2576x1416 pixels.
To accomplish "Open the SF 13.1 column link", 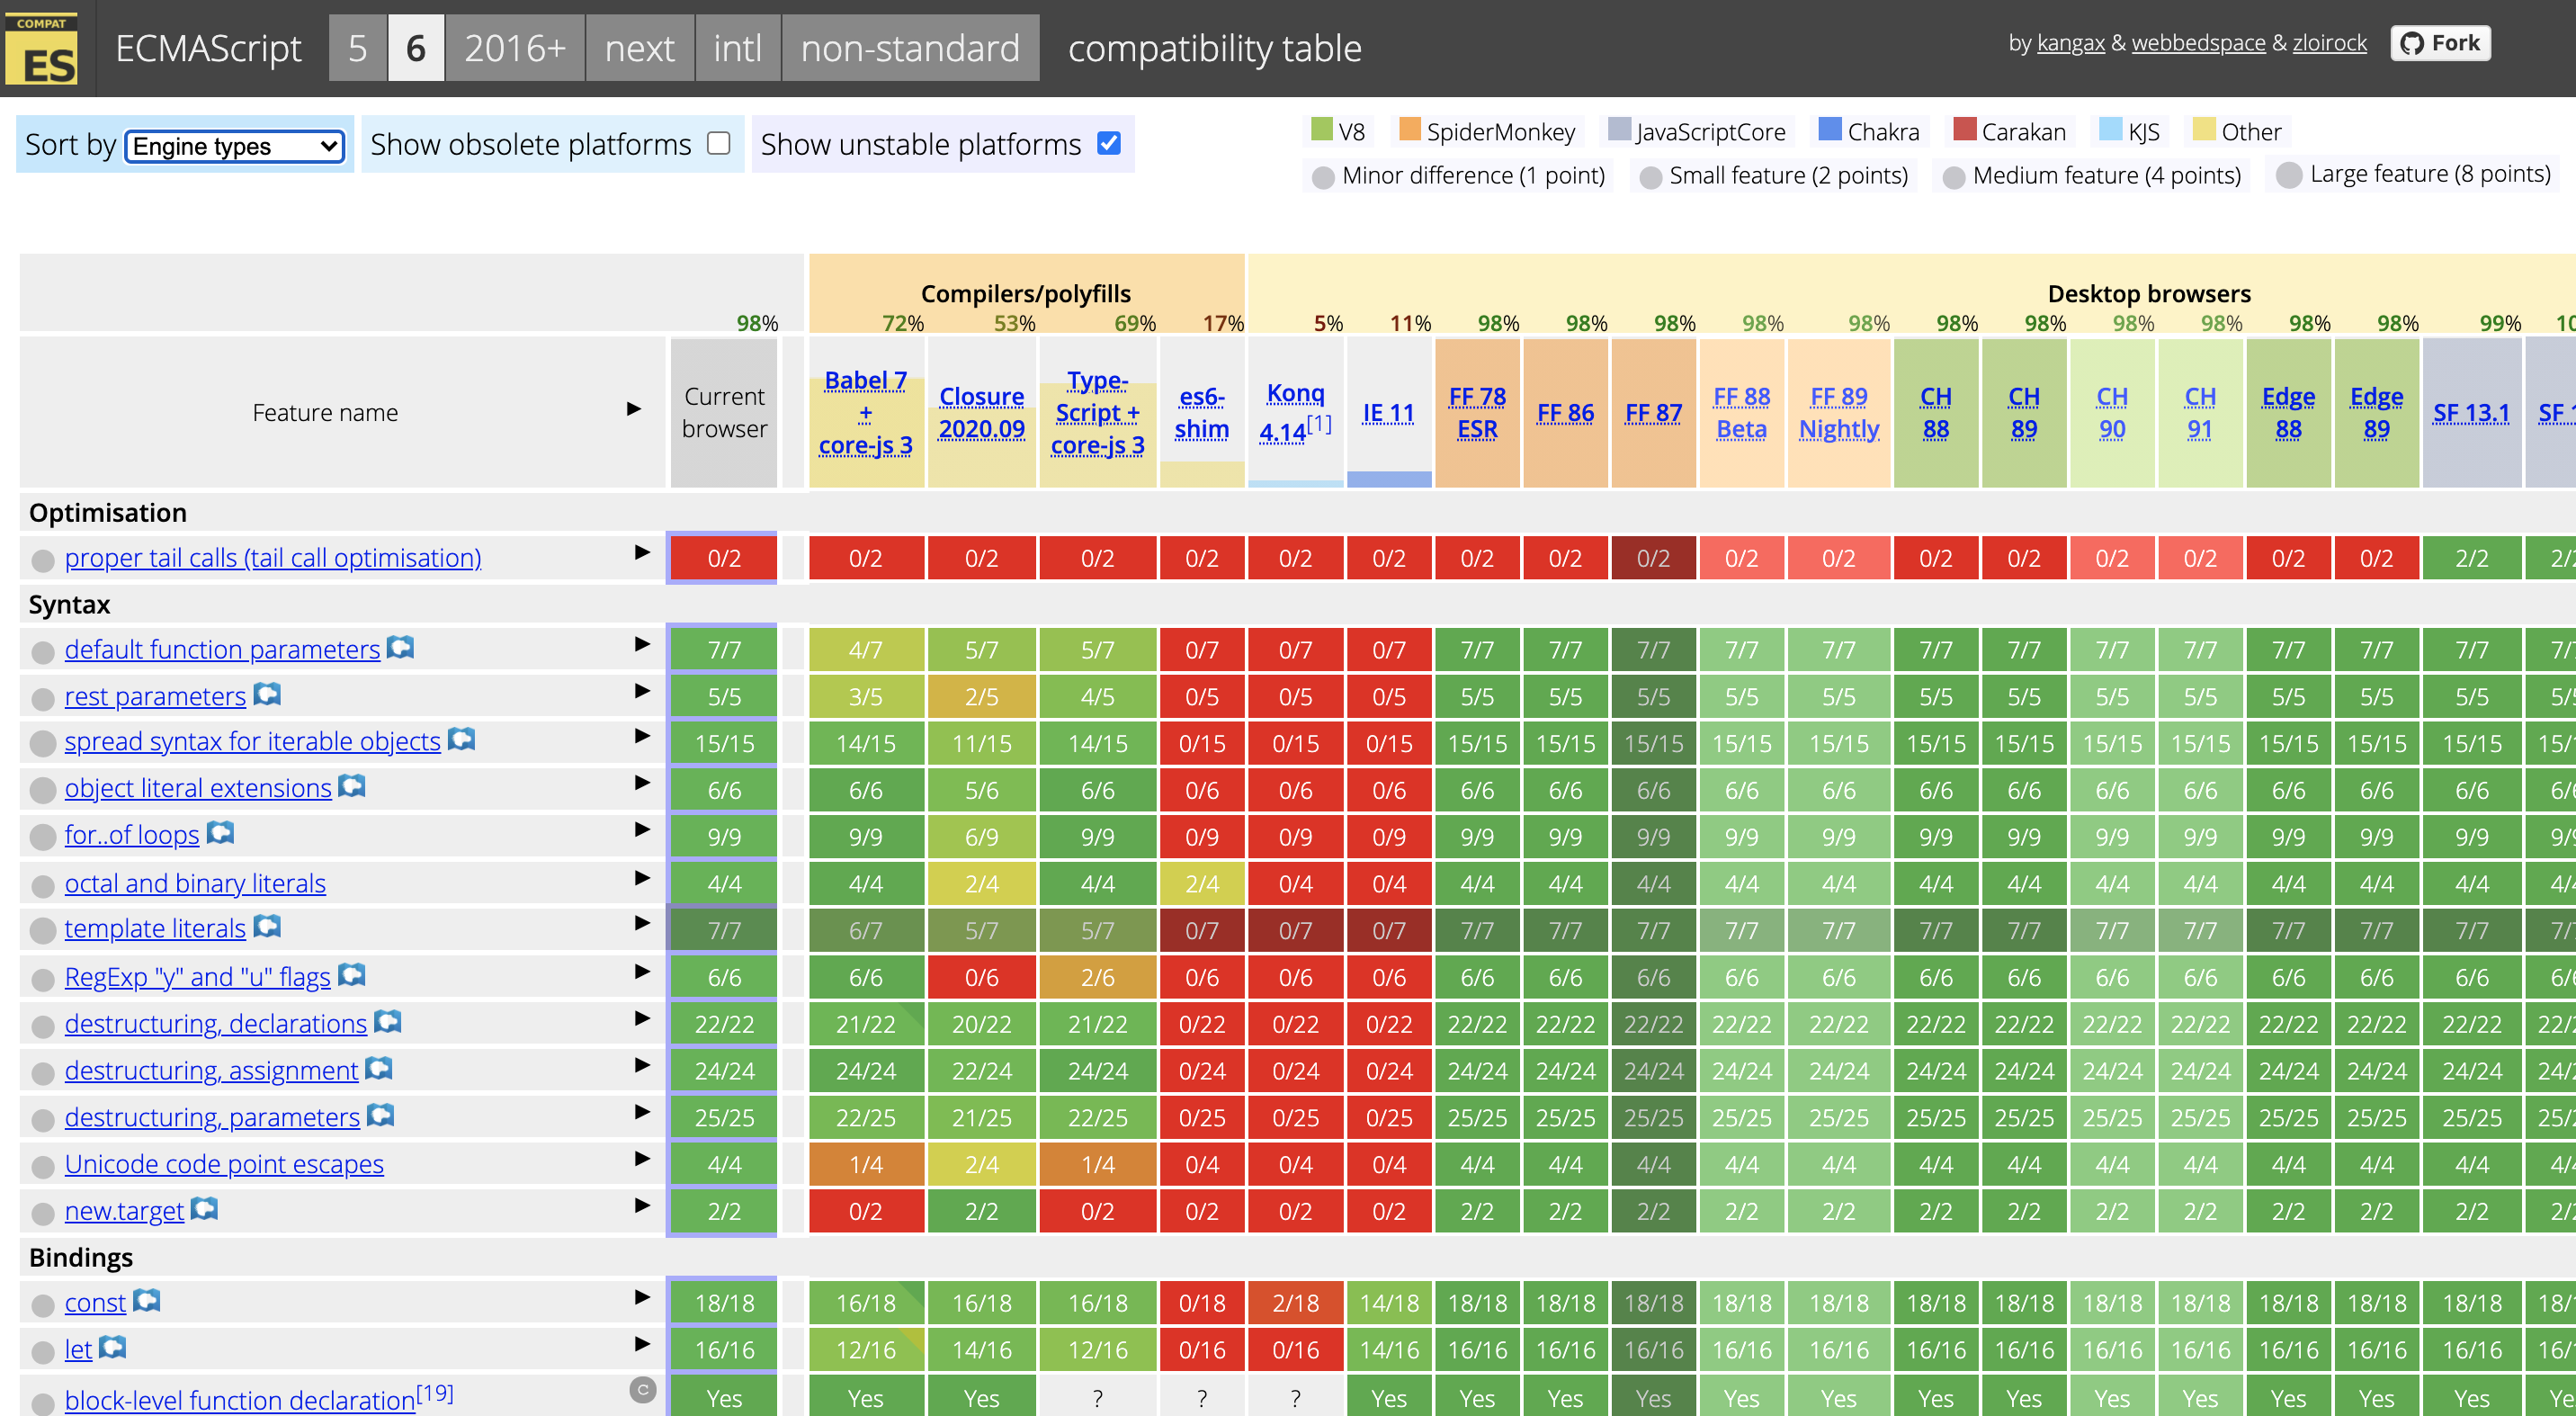I will pos(2471,412).
